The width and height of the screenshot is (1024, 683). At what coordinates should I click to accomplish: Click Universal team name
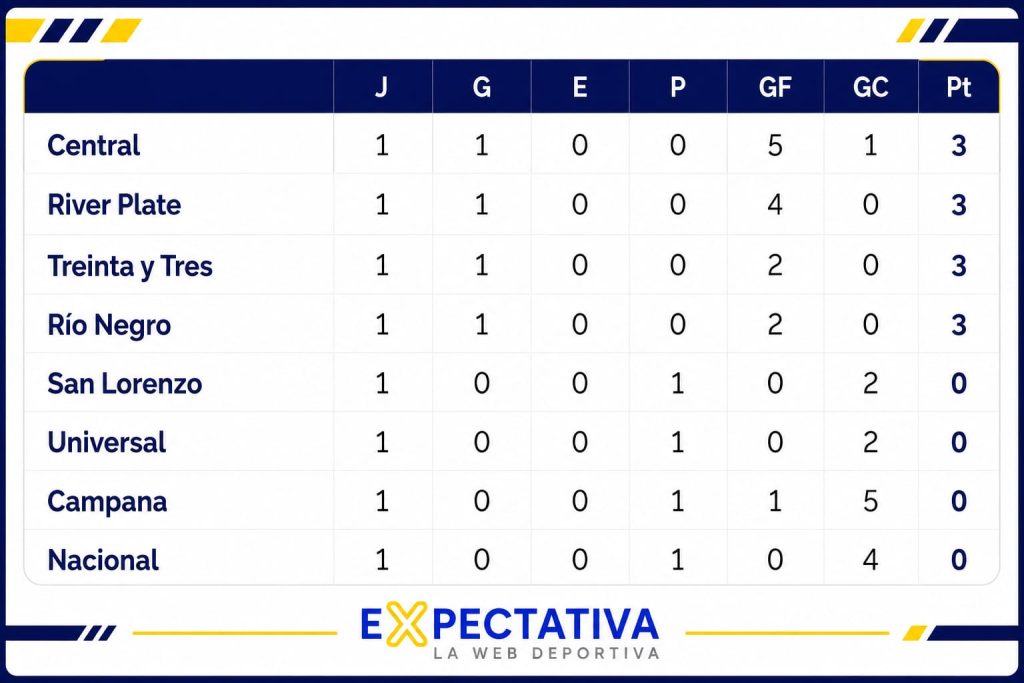pos(106,443)
